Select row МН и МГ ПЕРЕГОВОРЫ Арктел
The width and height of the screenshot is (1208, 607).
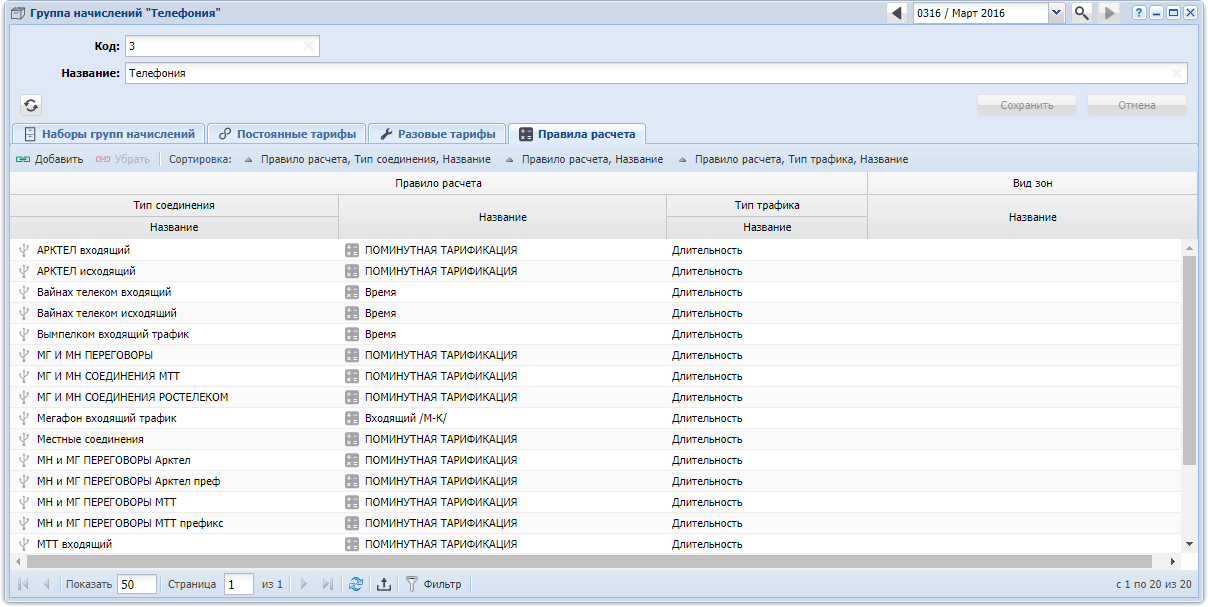596,460
